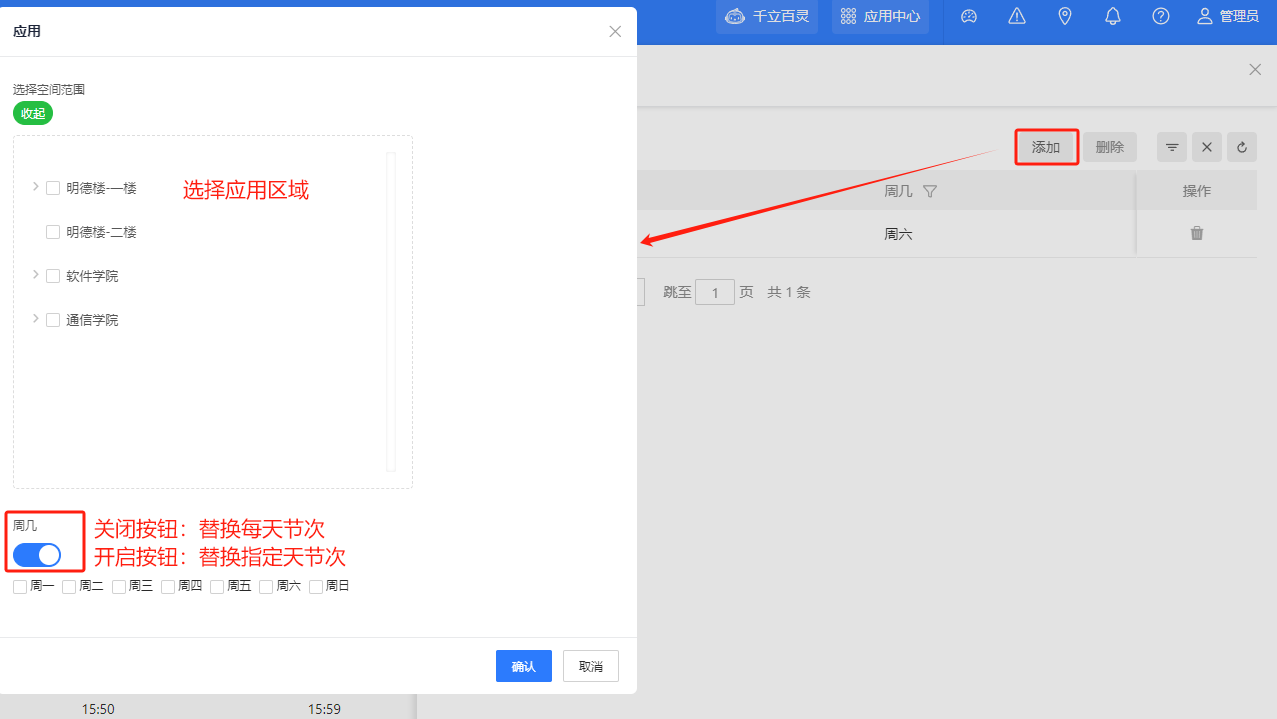The width and height of the screenshot is (1277, 719).
Task: Delete the 周六 row with trash icon
Action: 1196,233
